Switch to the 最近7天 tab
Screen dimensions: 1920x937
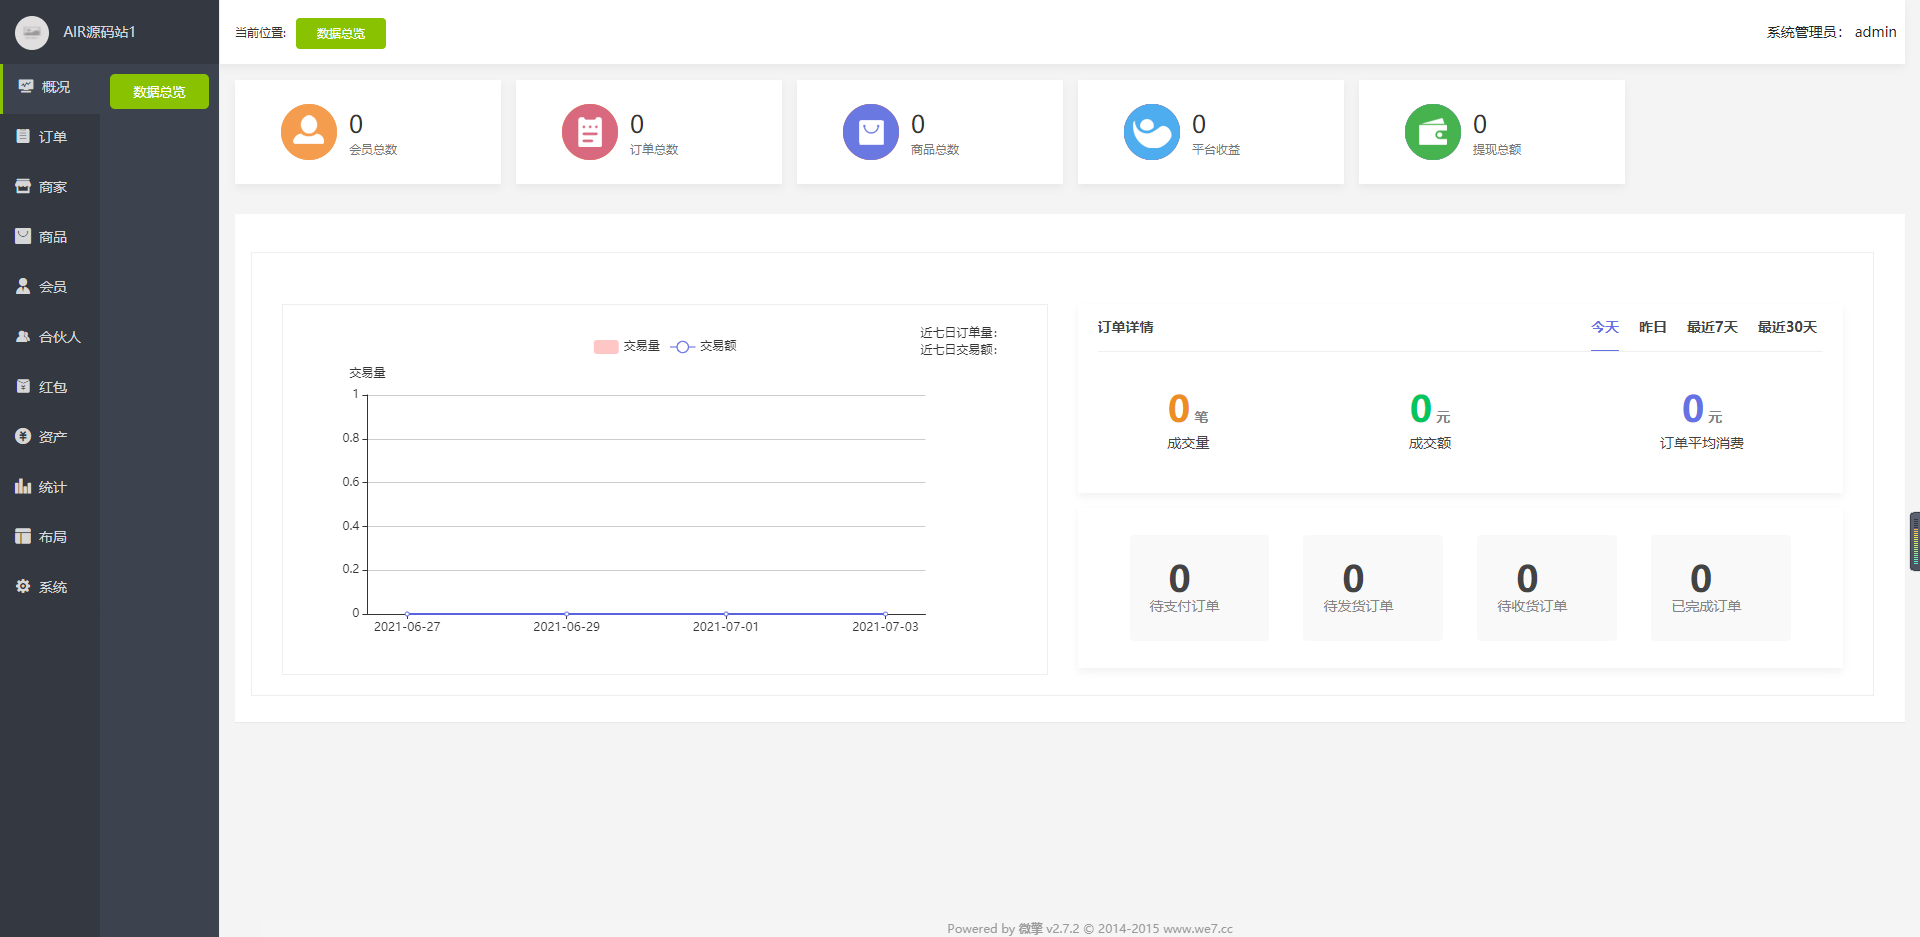pos(1712,327)
